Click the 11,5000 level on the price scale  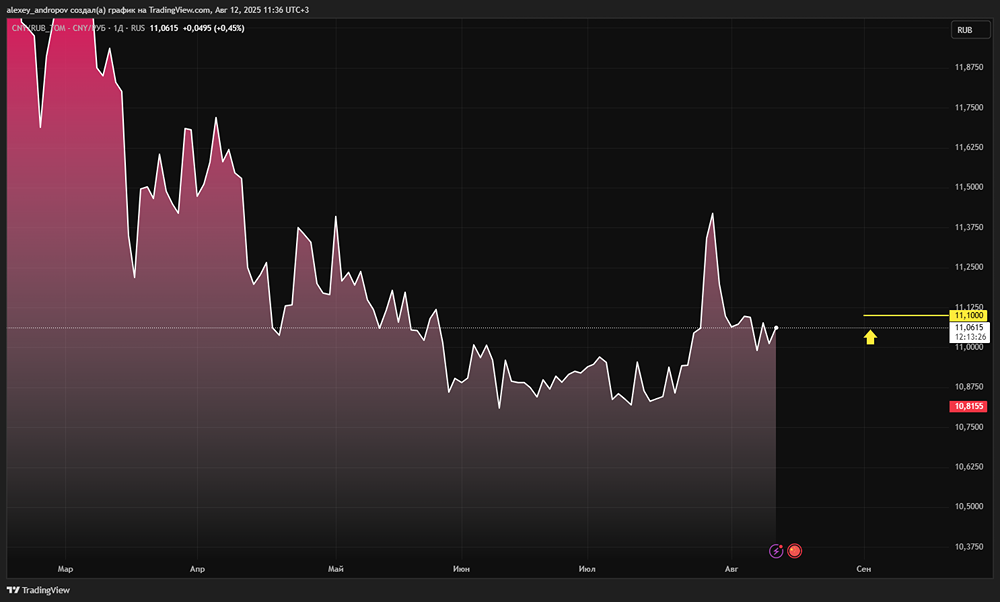click(x=969, y=187)
